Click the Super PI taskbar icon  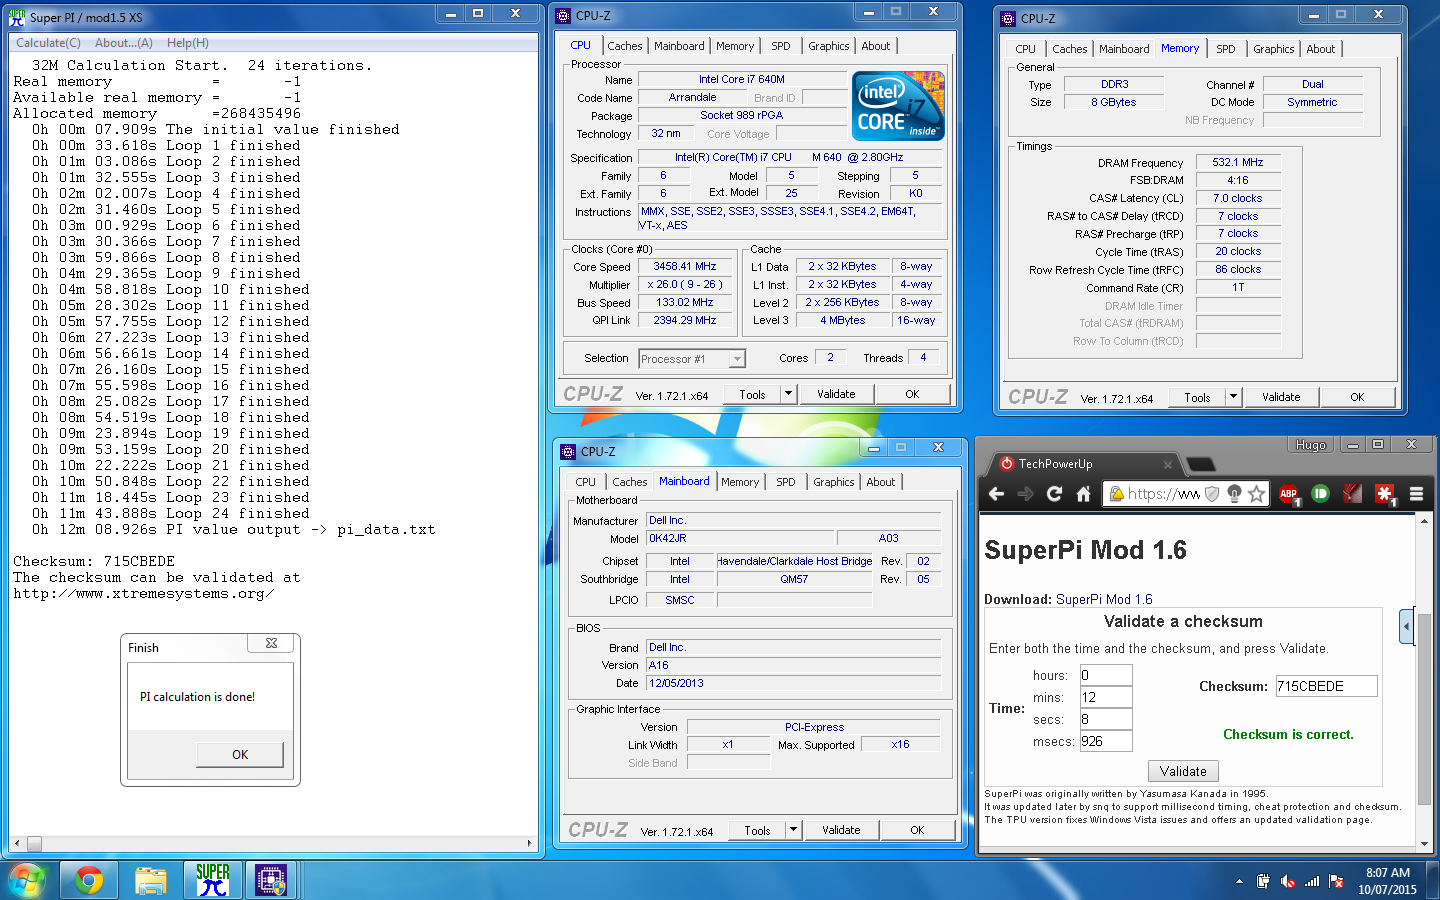(x=213, y=880)
